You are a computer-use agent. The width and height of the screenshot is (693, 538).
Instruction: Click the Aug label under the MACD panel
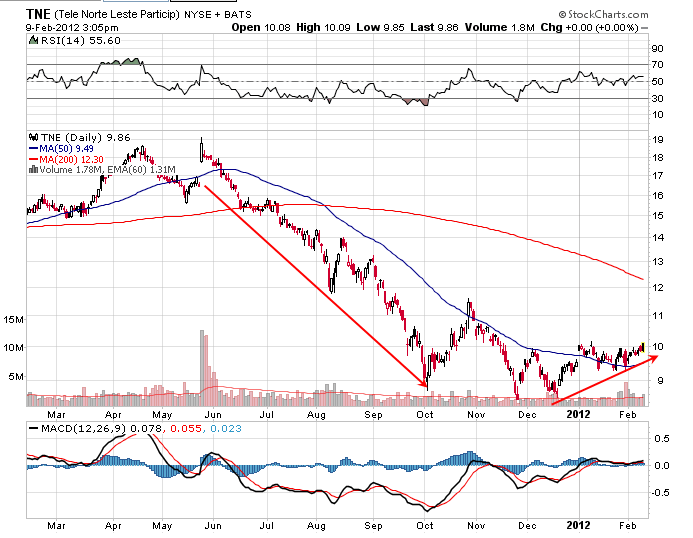(x=316, y=526)
